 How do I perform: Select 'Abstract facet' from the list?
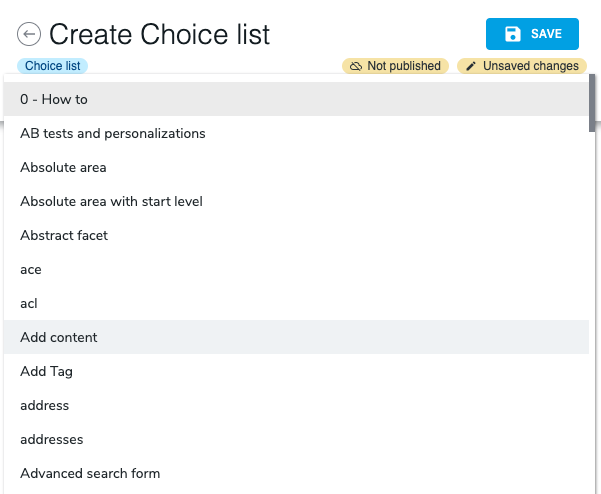click(x=296, y=235)
